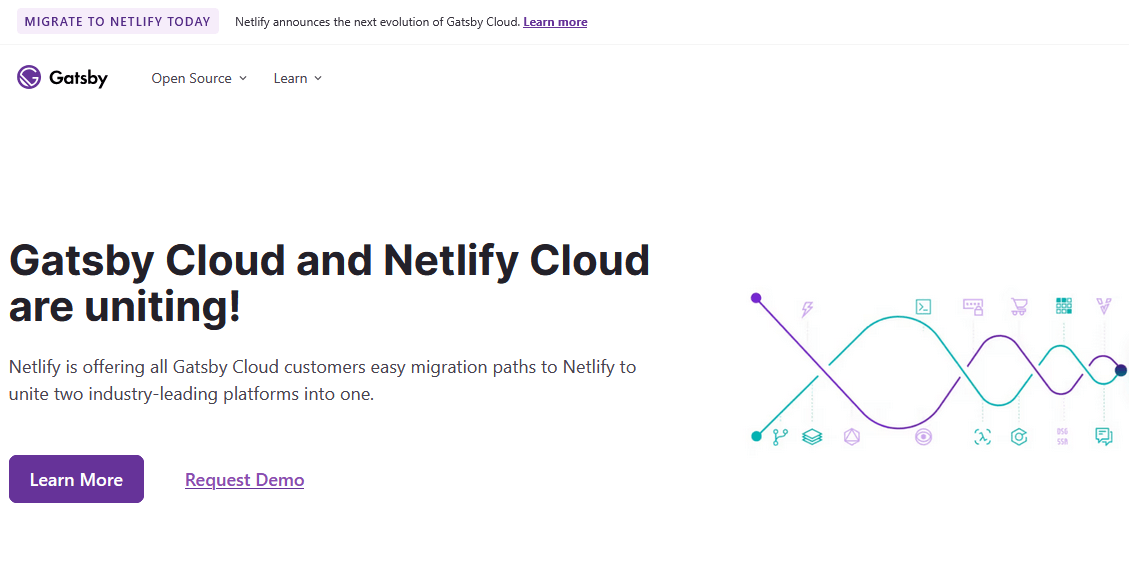Viewport: 1129px width, 566px height.
Task: Expand the Learn dropdown in the navigation
Action: [x=298, y=78]
